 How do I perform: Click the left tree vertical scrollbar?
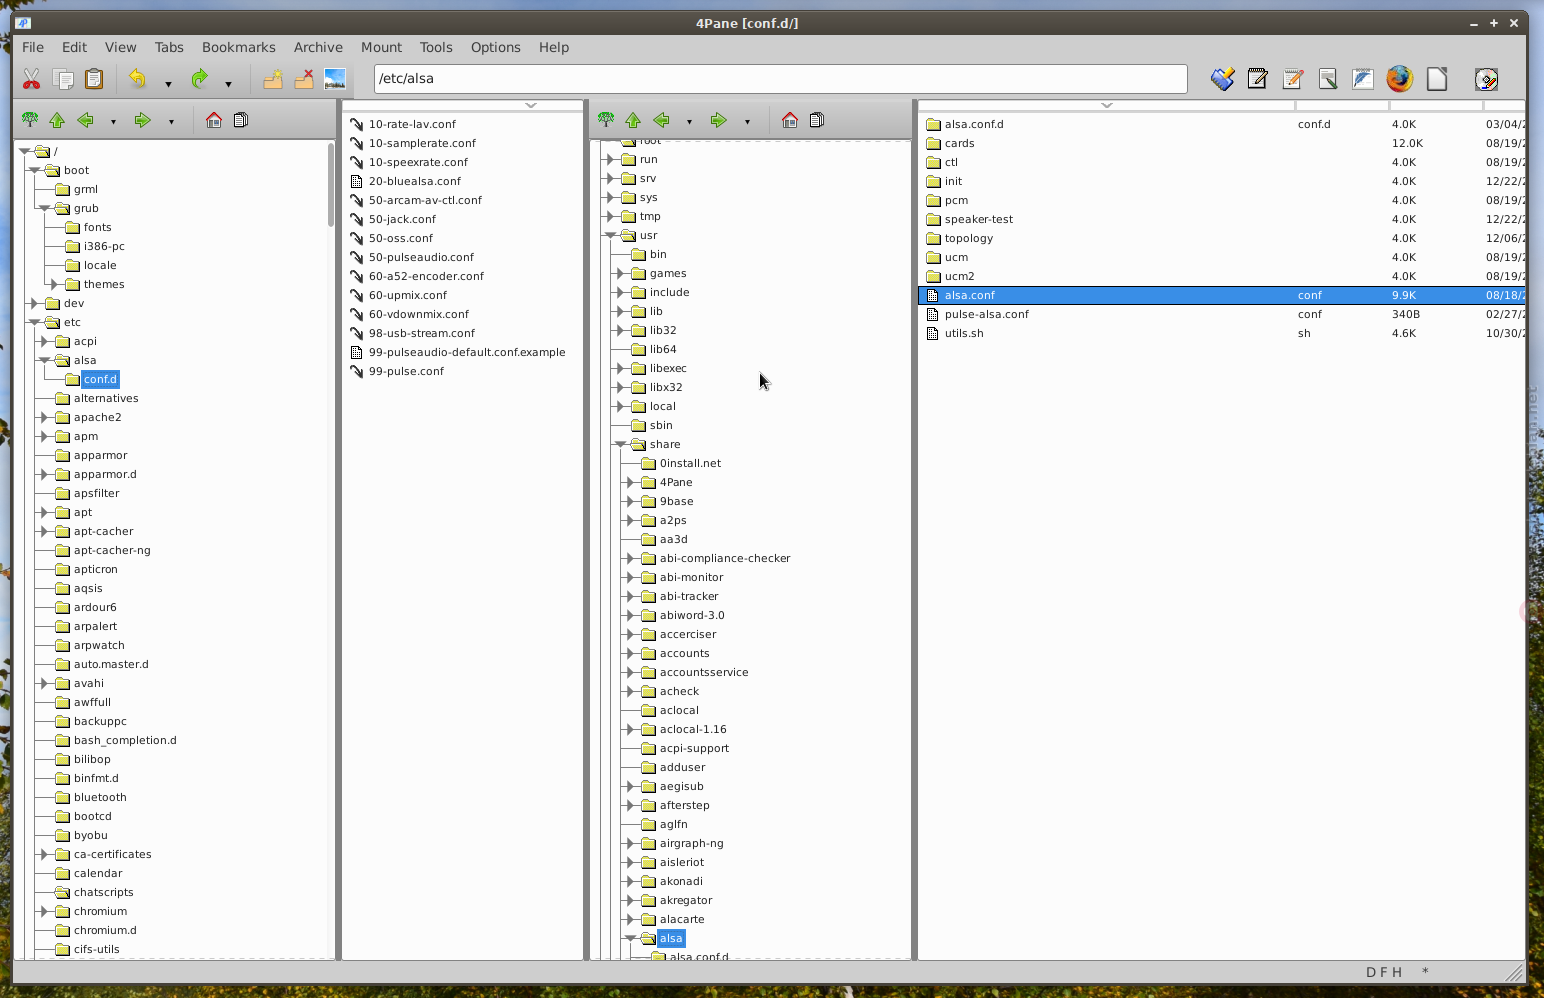(331, 185)
